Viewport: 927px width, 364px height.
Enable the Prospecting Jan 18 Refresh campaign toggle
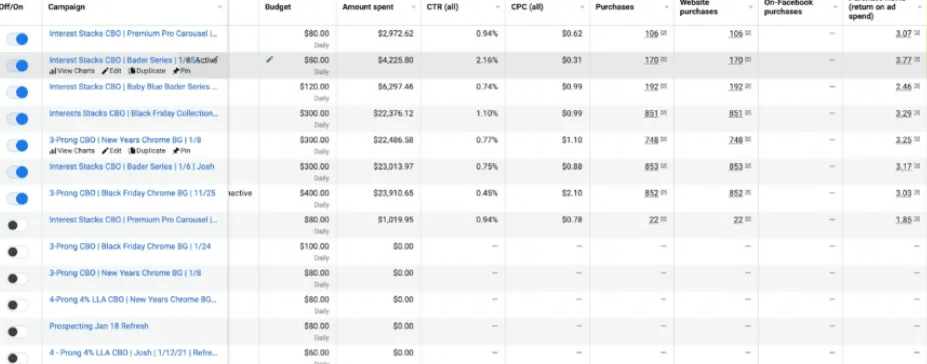click(x=17, y=332)
